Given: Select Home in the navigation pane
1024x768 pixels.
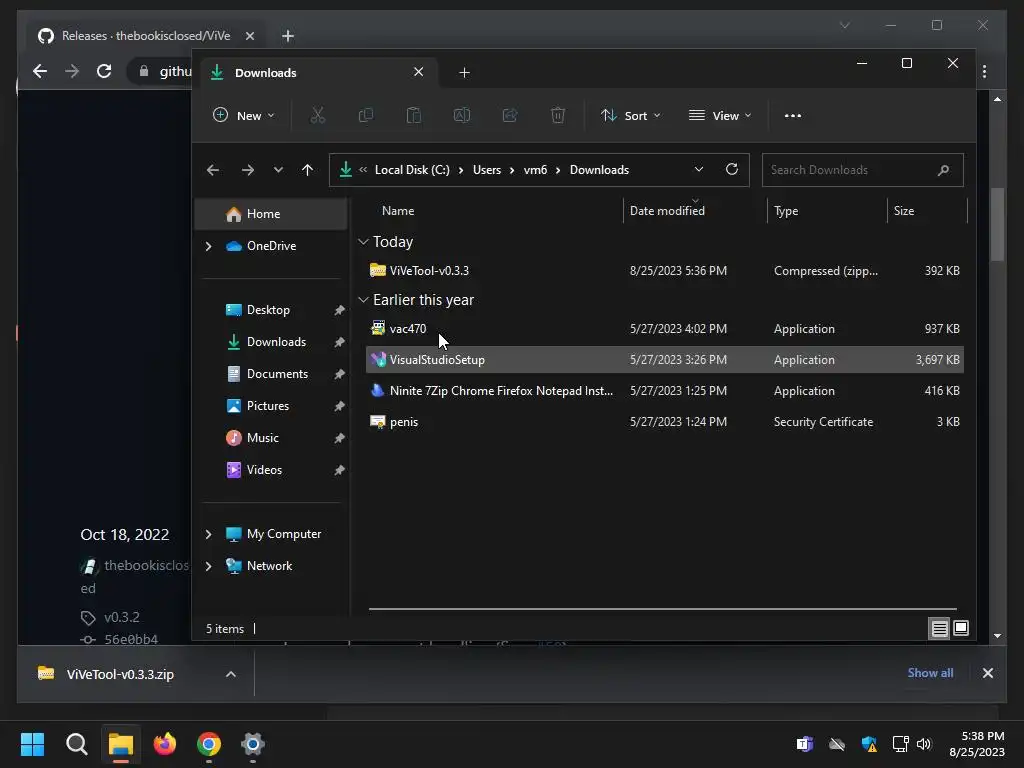Looking at the screenshot, I should click(x=271, y=214).
